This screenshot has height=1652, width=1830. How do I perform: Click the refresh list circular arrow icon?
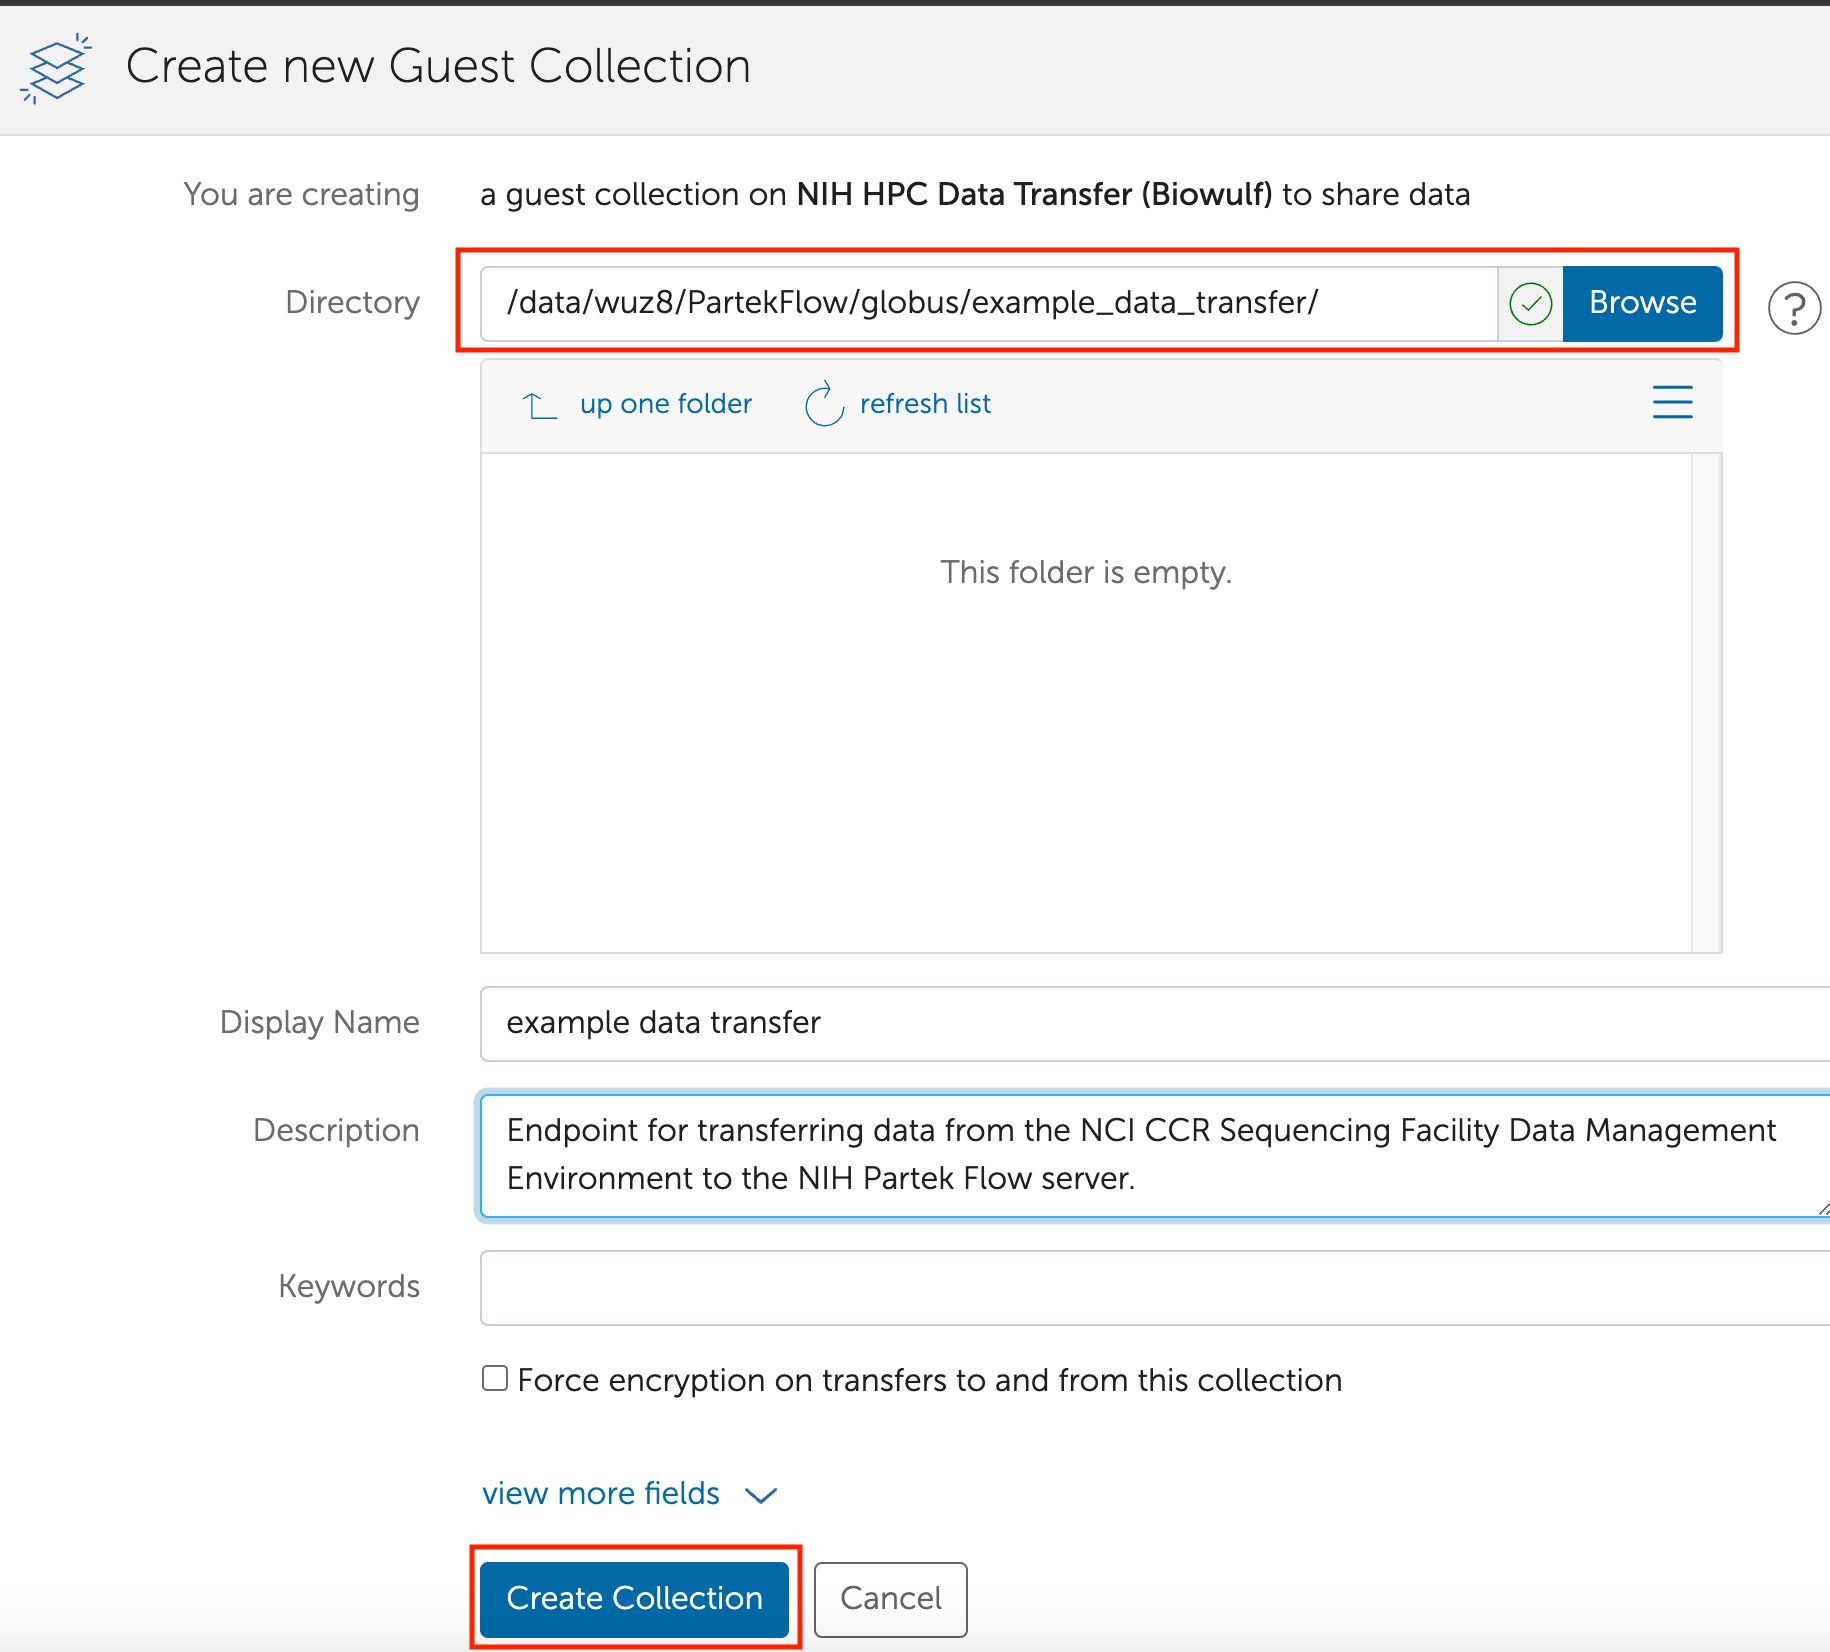(x=824, y=404)
